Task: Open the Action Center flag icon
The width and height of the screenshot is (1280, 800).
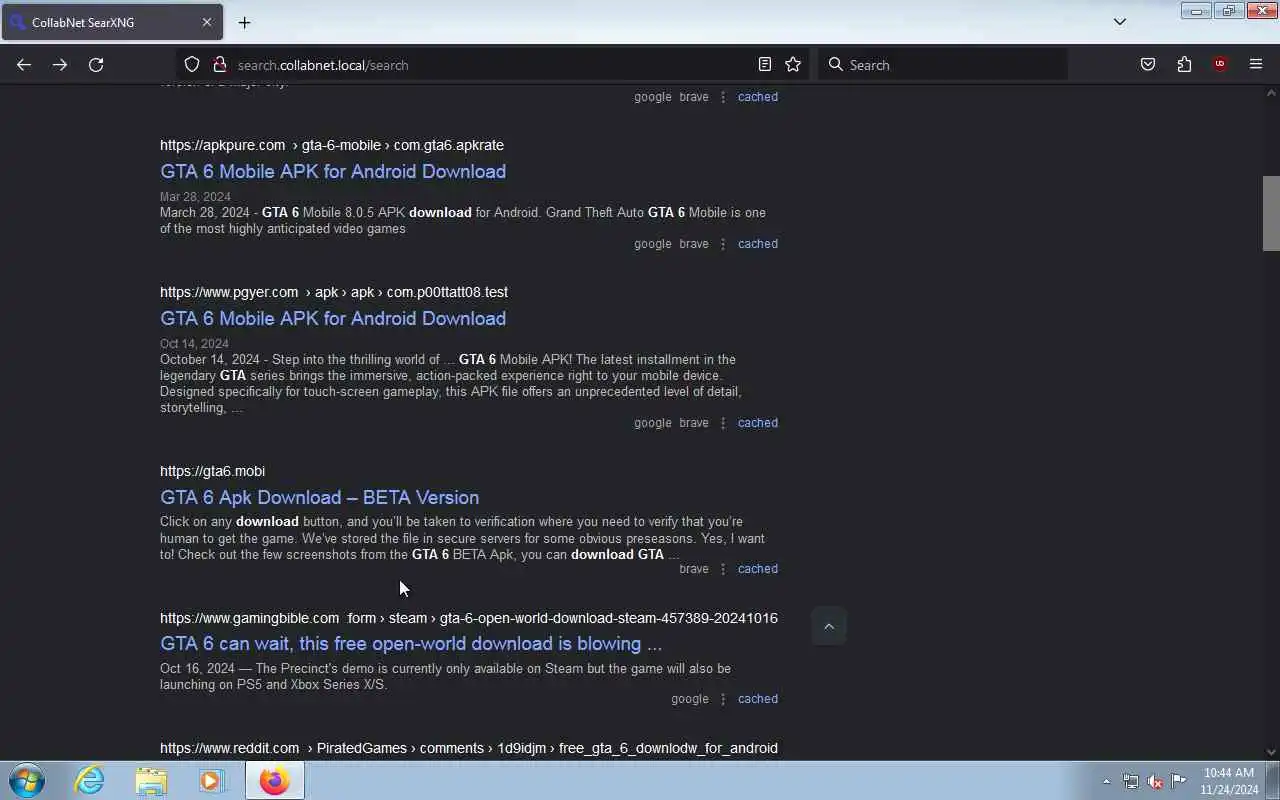Action: [1179, 781]
